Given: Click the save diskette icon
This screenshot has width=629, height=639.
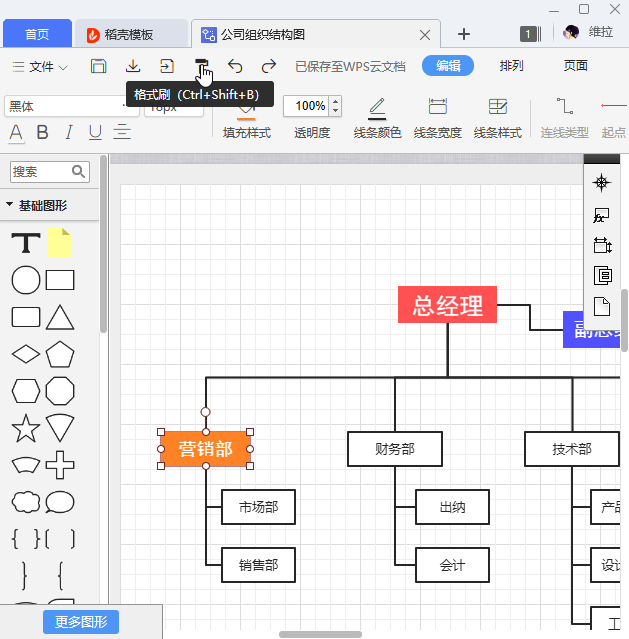Looking at the screenshot, I should click(99, 66).
